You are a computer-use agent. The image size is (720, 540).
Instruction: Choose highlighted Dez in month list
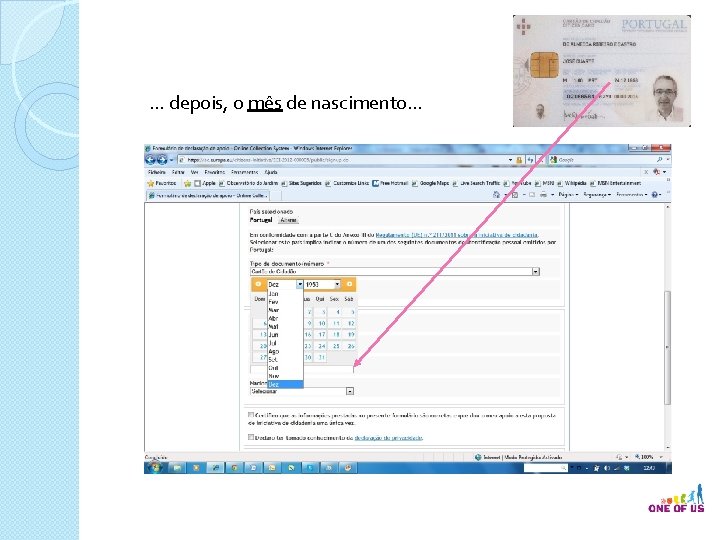[285, 384]
